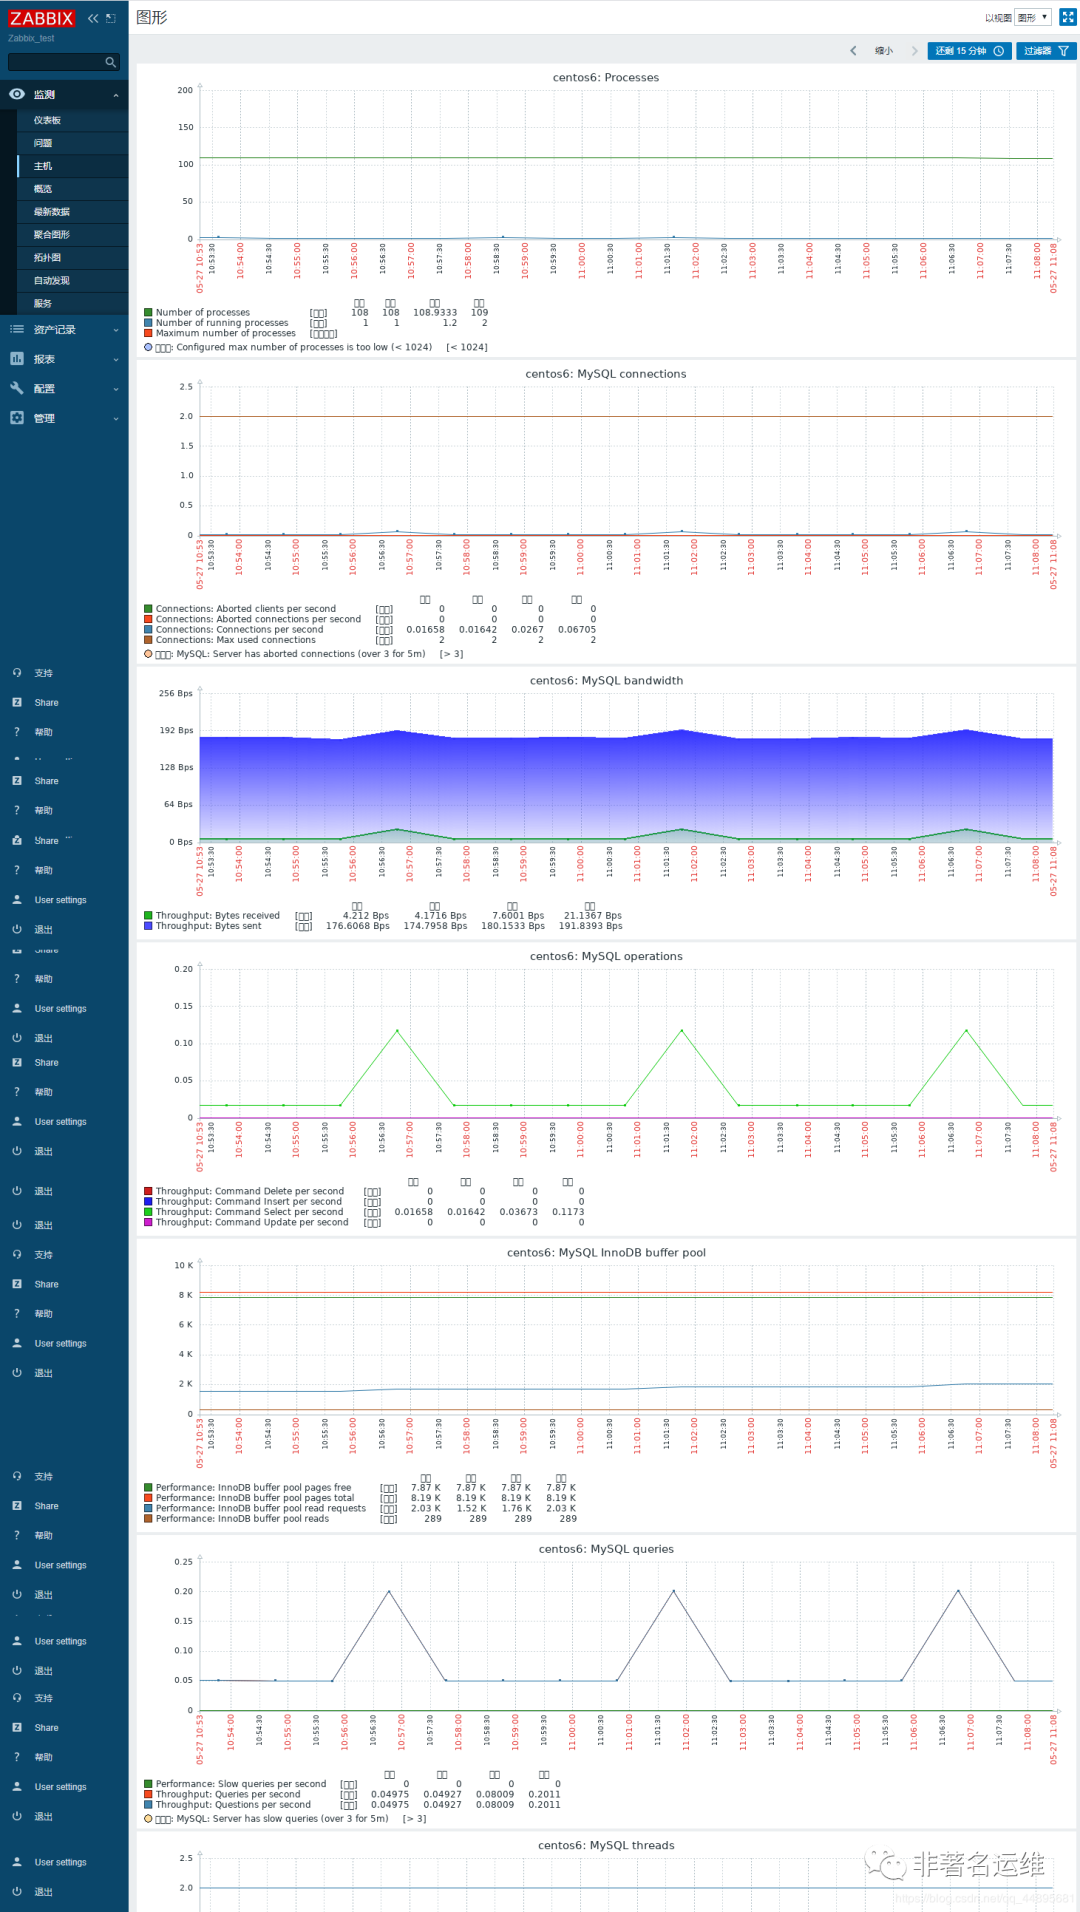Open the 配置 wrench section
1080x1912 pixels.
click(64, 388)
